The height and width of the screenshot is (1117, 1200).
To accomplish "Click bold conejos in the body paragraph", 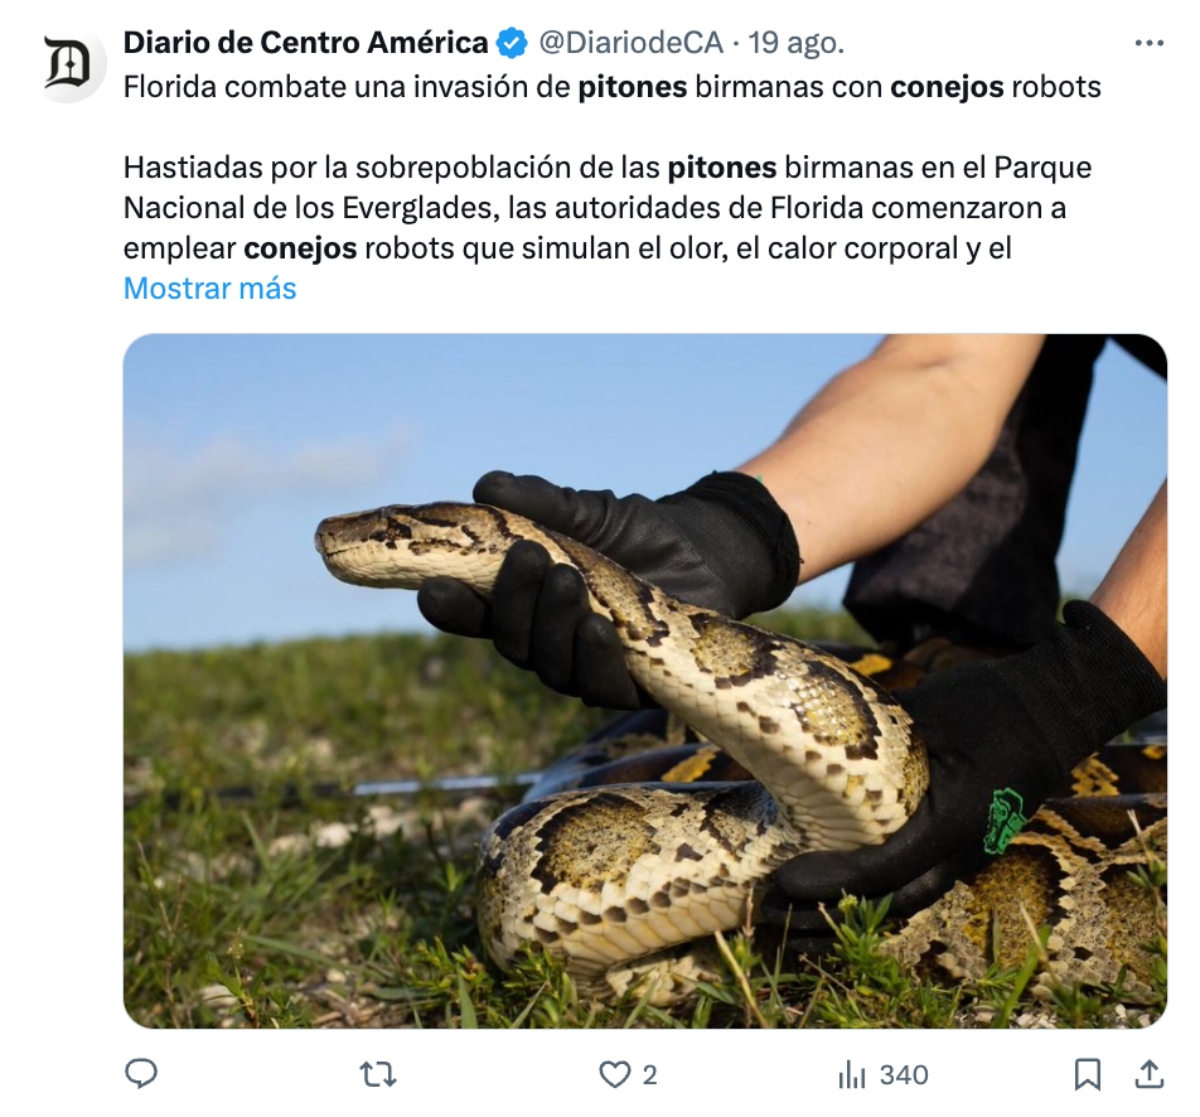I will click(300, 248).
